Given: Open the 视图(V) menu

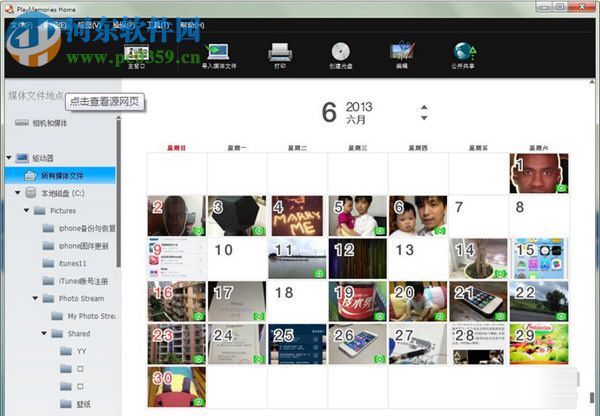Looking at the screenshot, I should coord(89,26).
